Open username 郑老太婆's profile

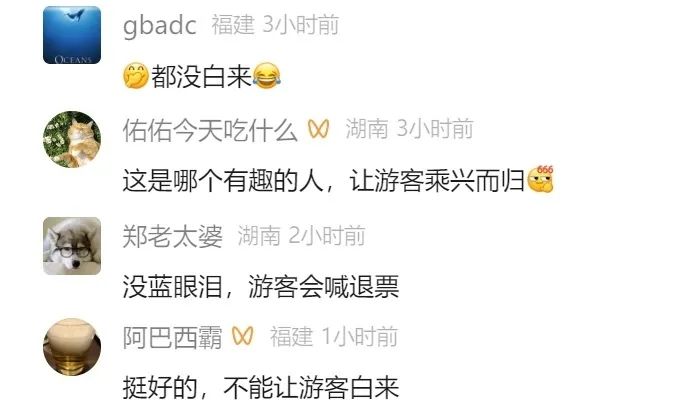point(172,236)
